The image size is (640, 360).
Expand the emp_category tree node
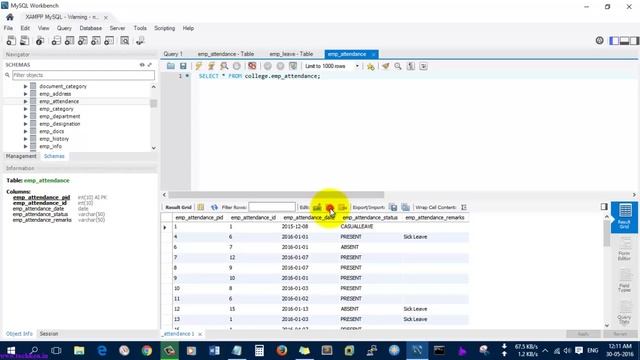coord(25,109)
